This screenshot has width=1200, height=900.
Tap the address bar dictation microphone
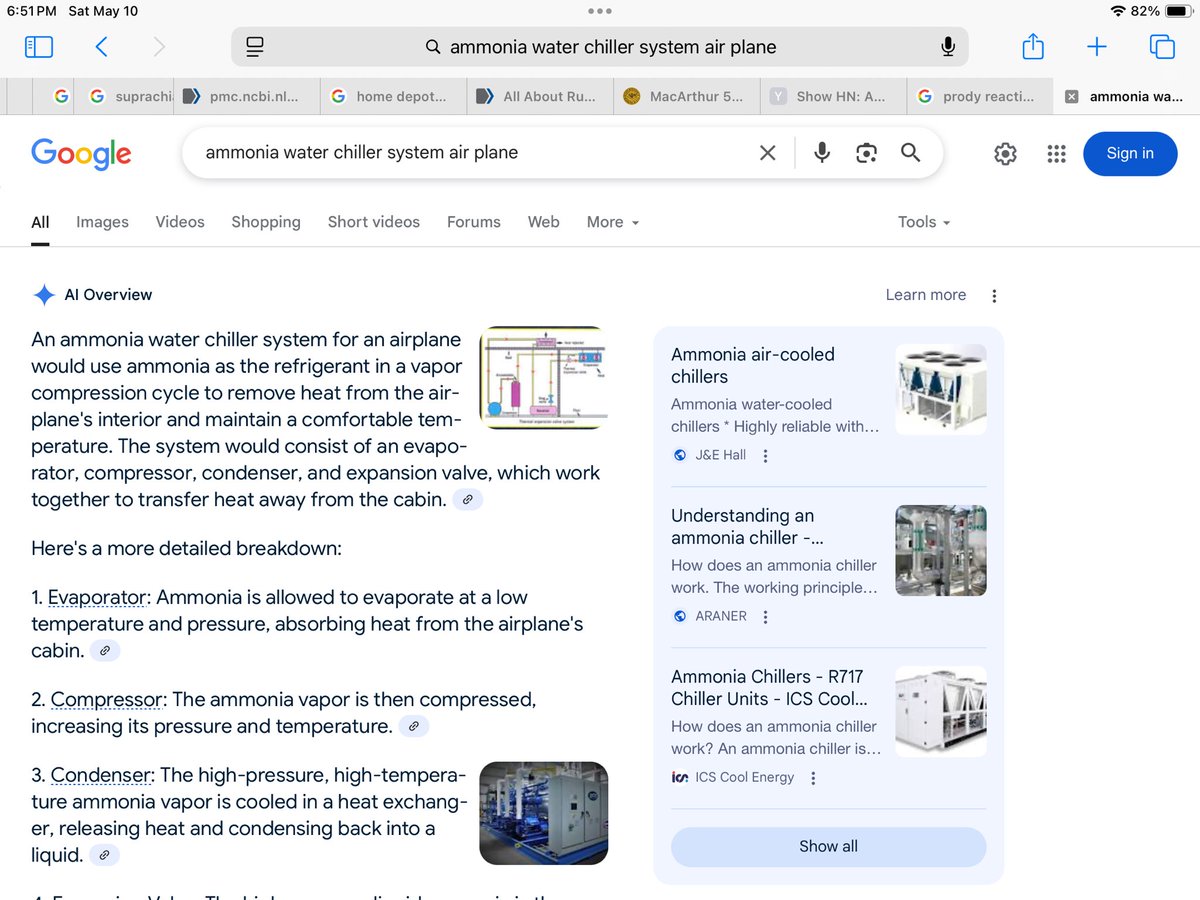pos(948,47)
